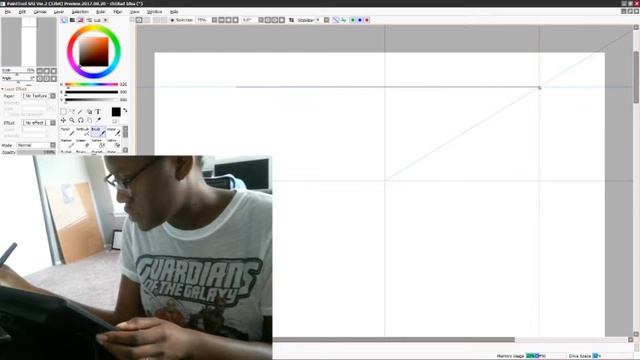Open the File menu
The width and height of the screenshot is (640, 360).
[7, 12]
